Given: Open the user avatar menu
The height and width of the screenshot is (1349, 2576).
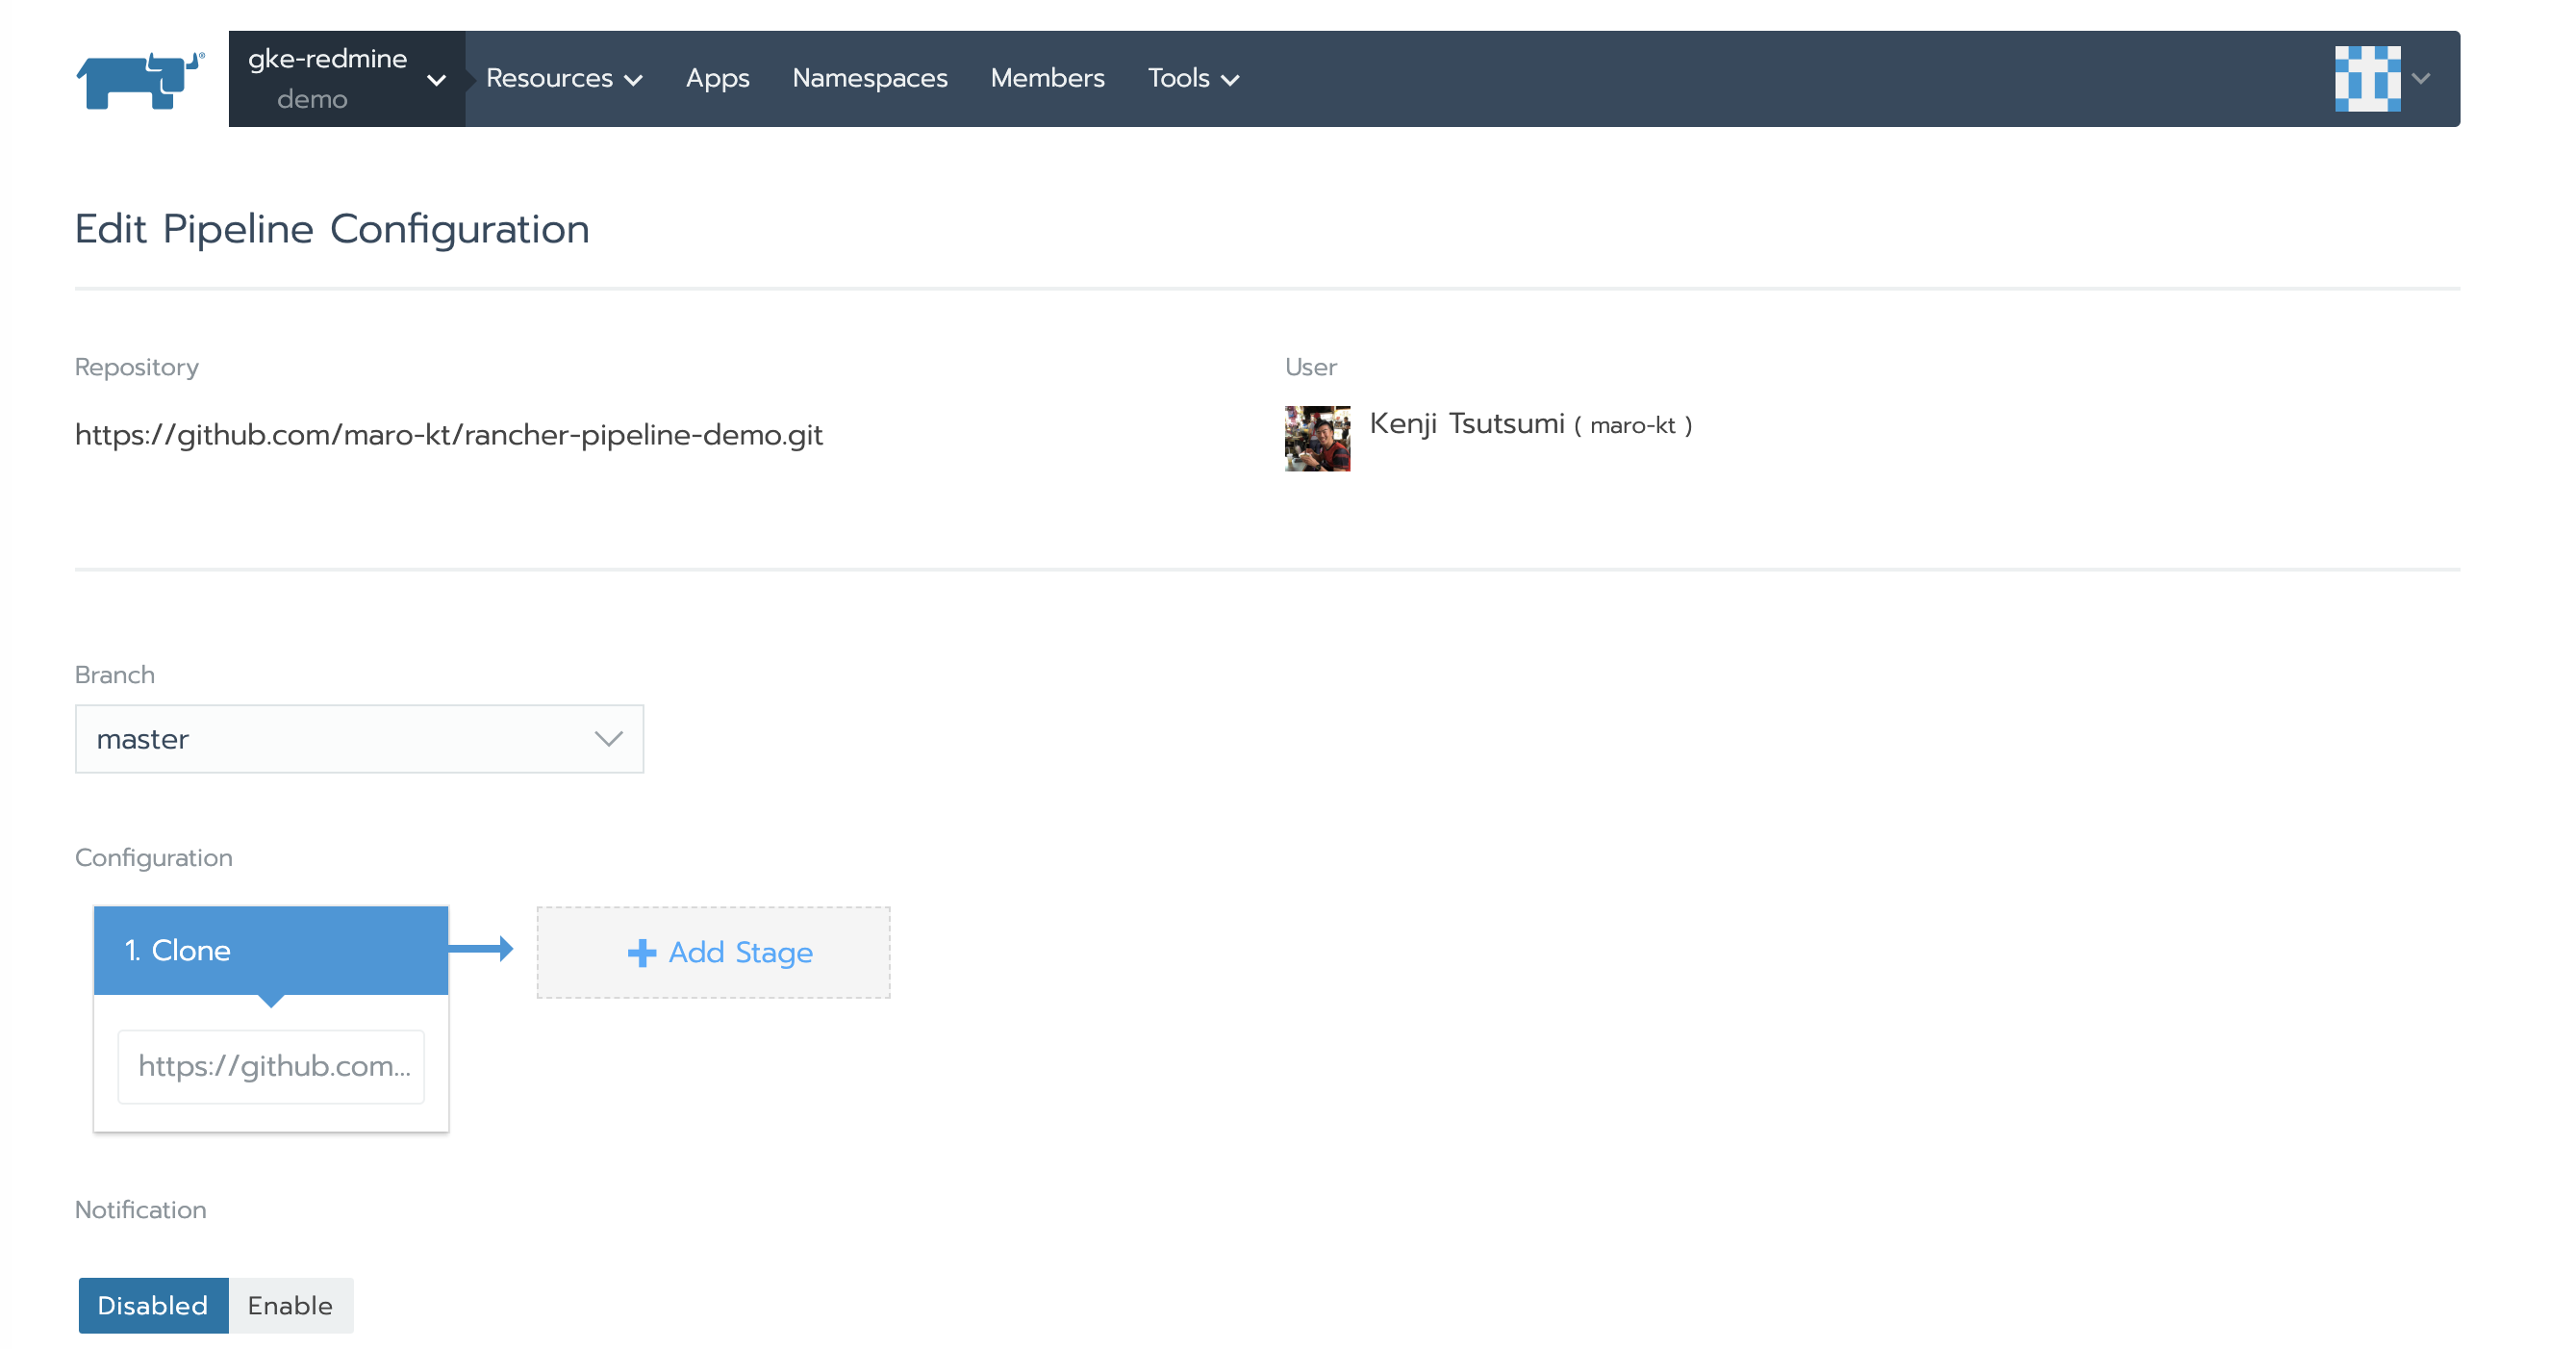Looking at the screenshot, I should pos(2366,78).
